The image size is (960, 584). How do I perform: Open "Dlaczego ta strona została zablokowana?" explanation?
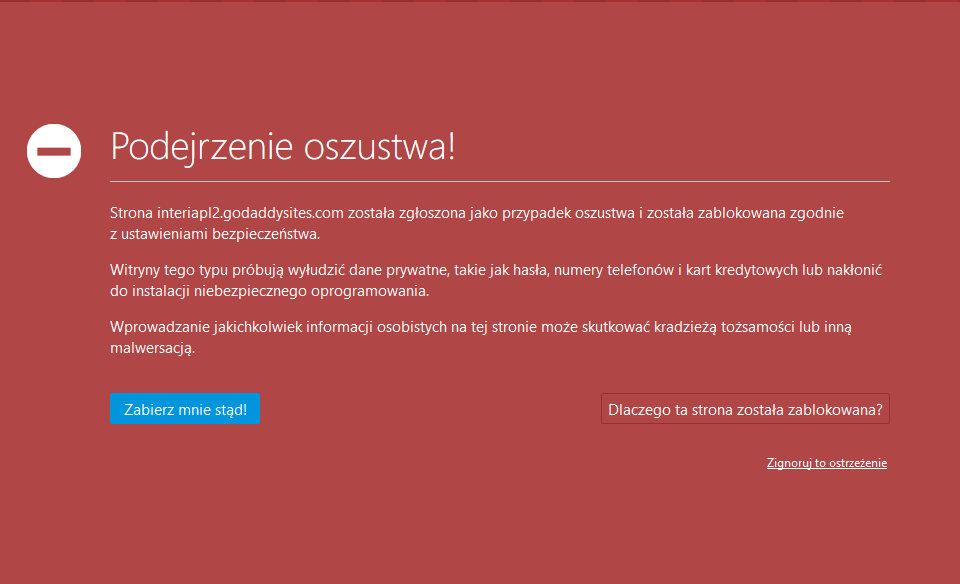click(745, 409)
